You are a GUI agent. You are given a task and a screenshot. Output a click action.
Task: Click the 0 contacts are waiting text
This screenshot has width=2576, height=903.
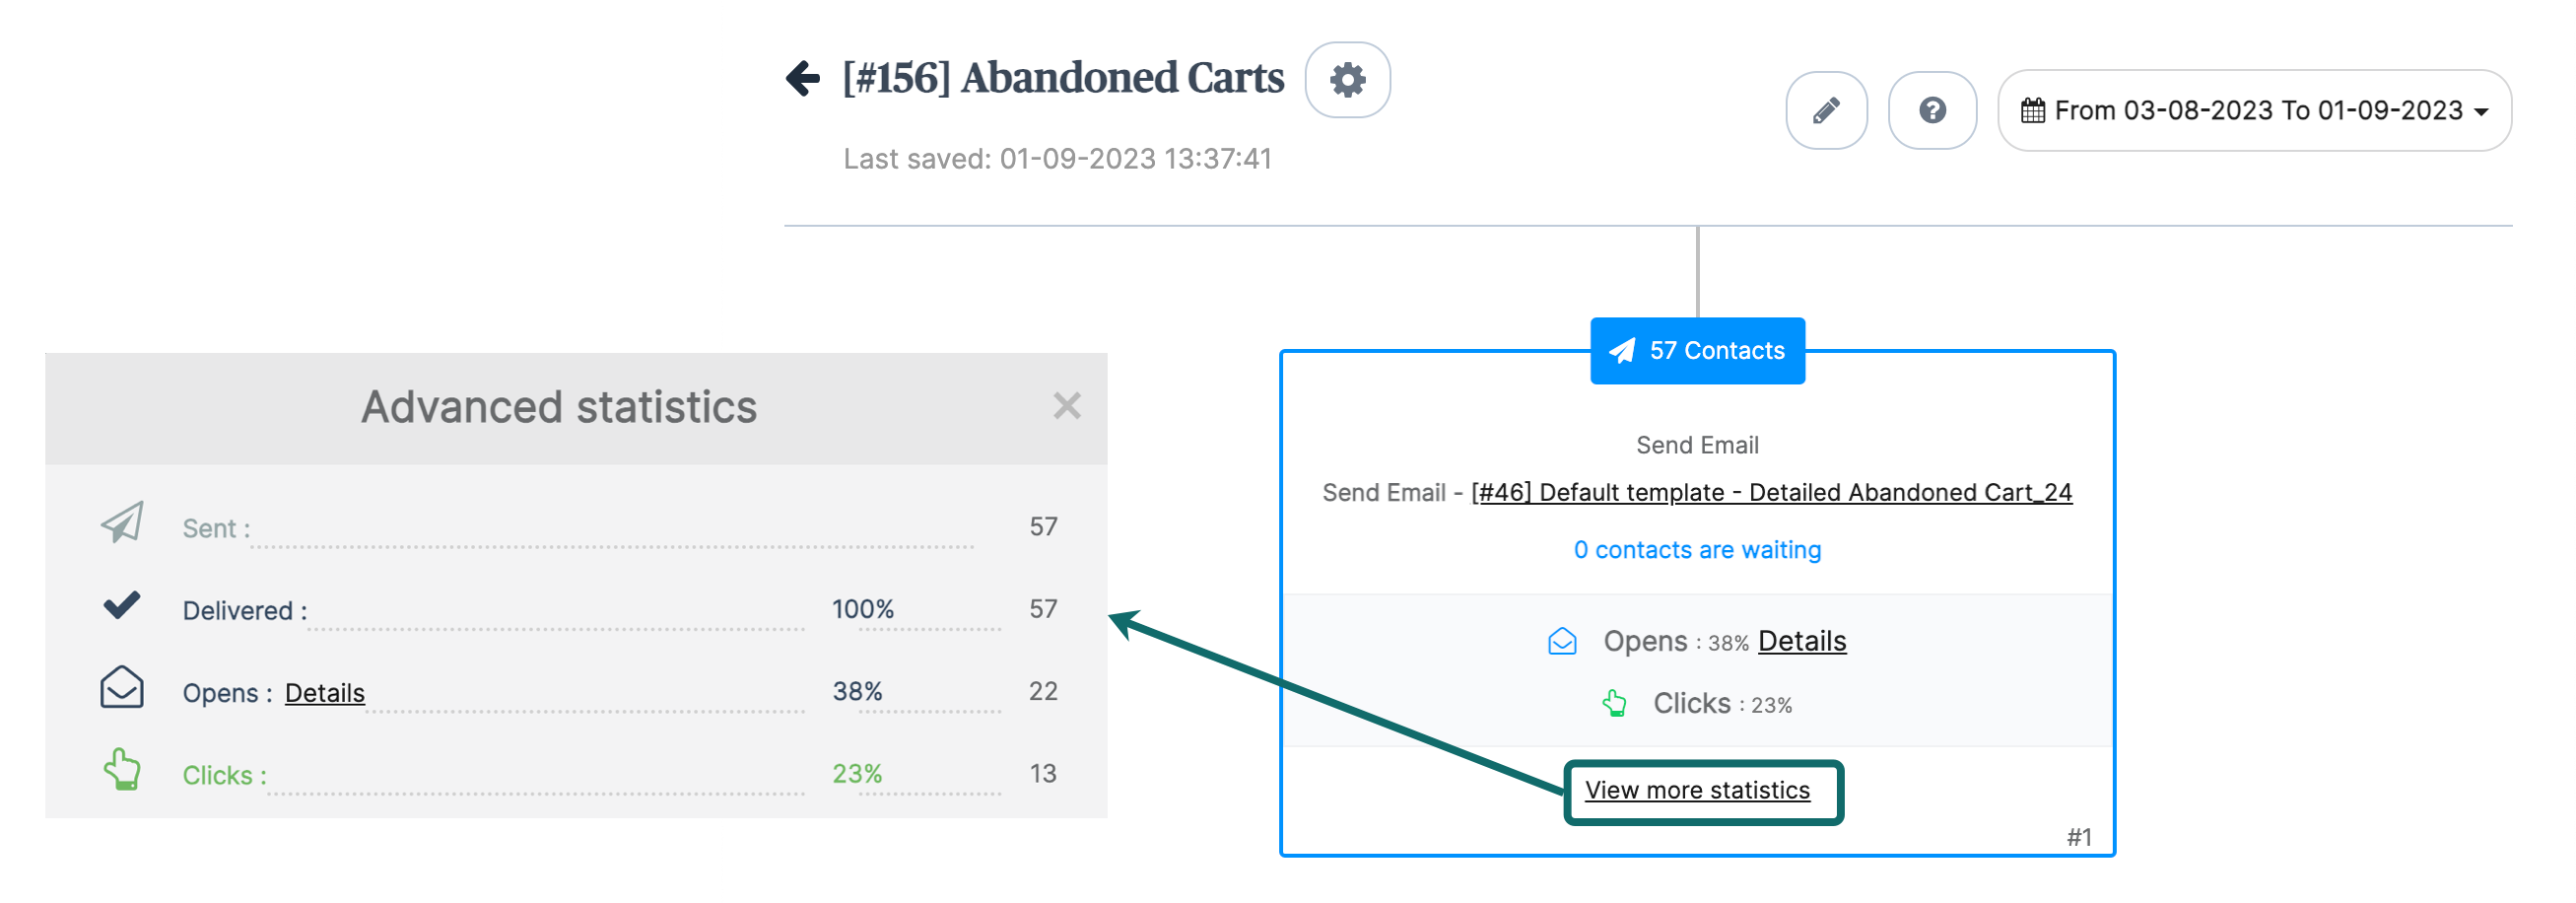coord(1698,549)
